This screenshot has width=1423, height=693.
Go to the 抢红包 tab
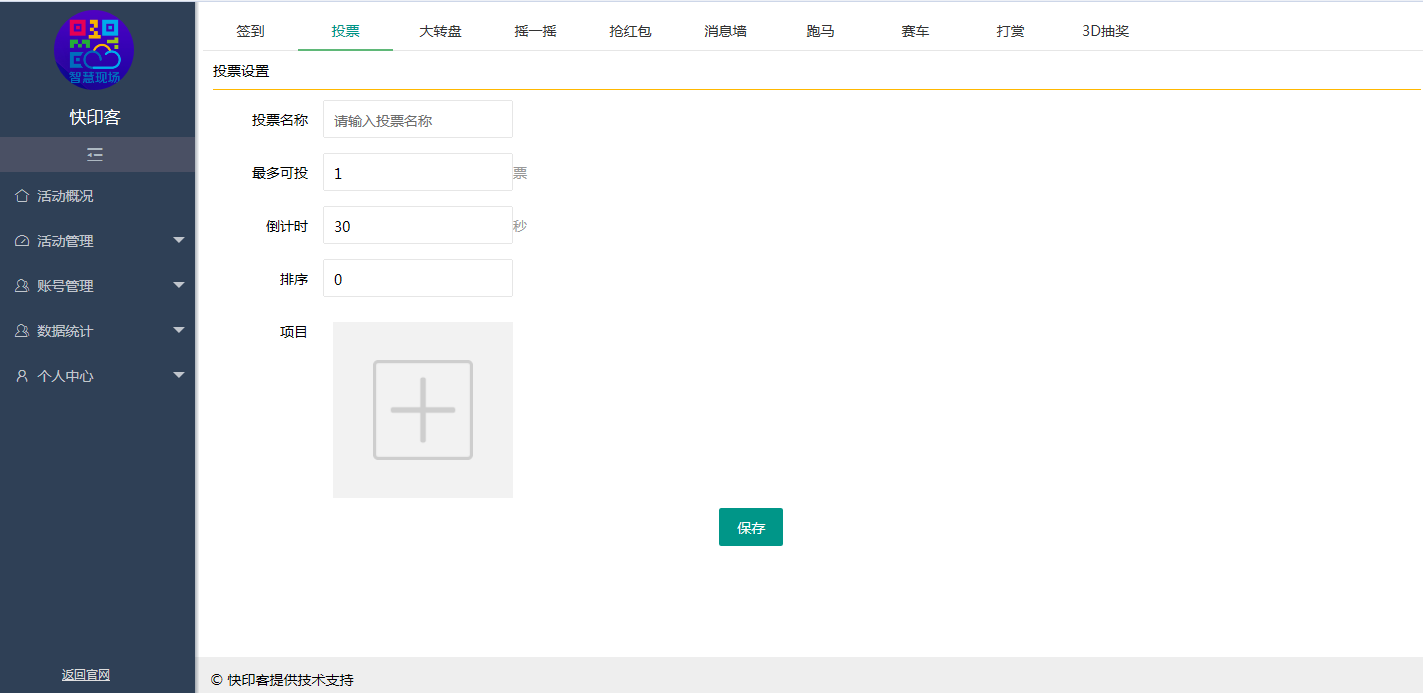pyautogui.click(x=630, y=31)
